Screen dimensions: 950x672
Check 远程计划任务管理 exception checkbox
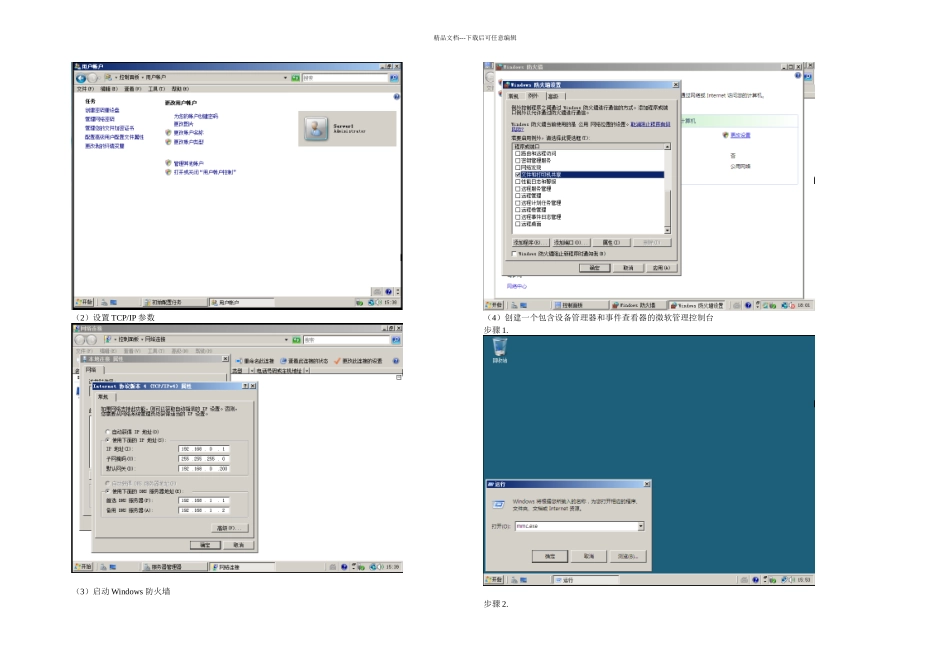click(x=518, y=203)
